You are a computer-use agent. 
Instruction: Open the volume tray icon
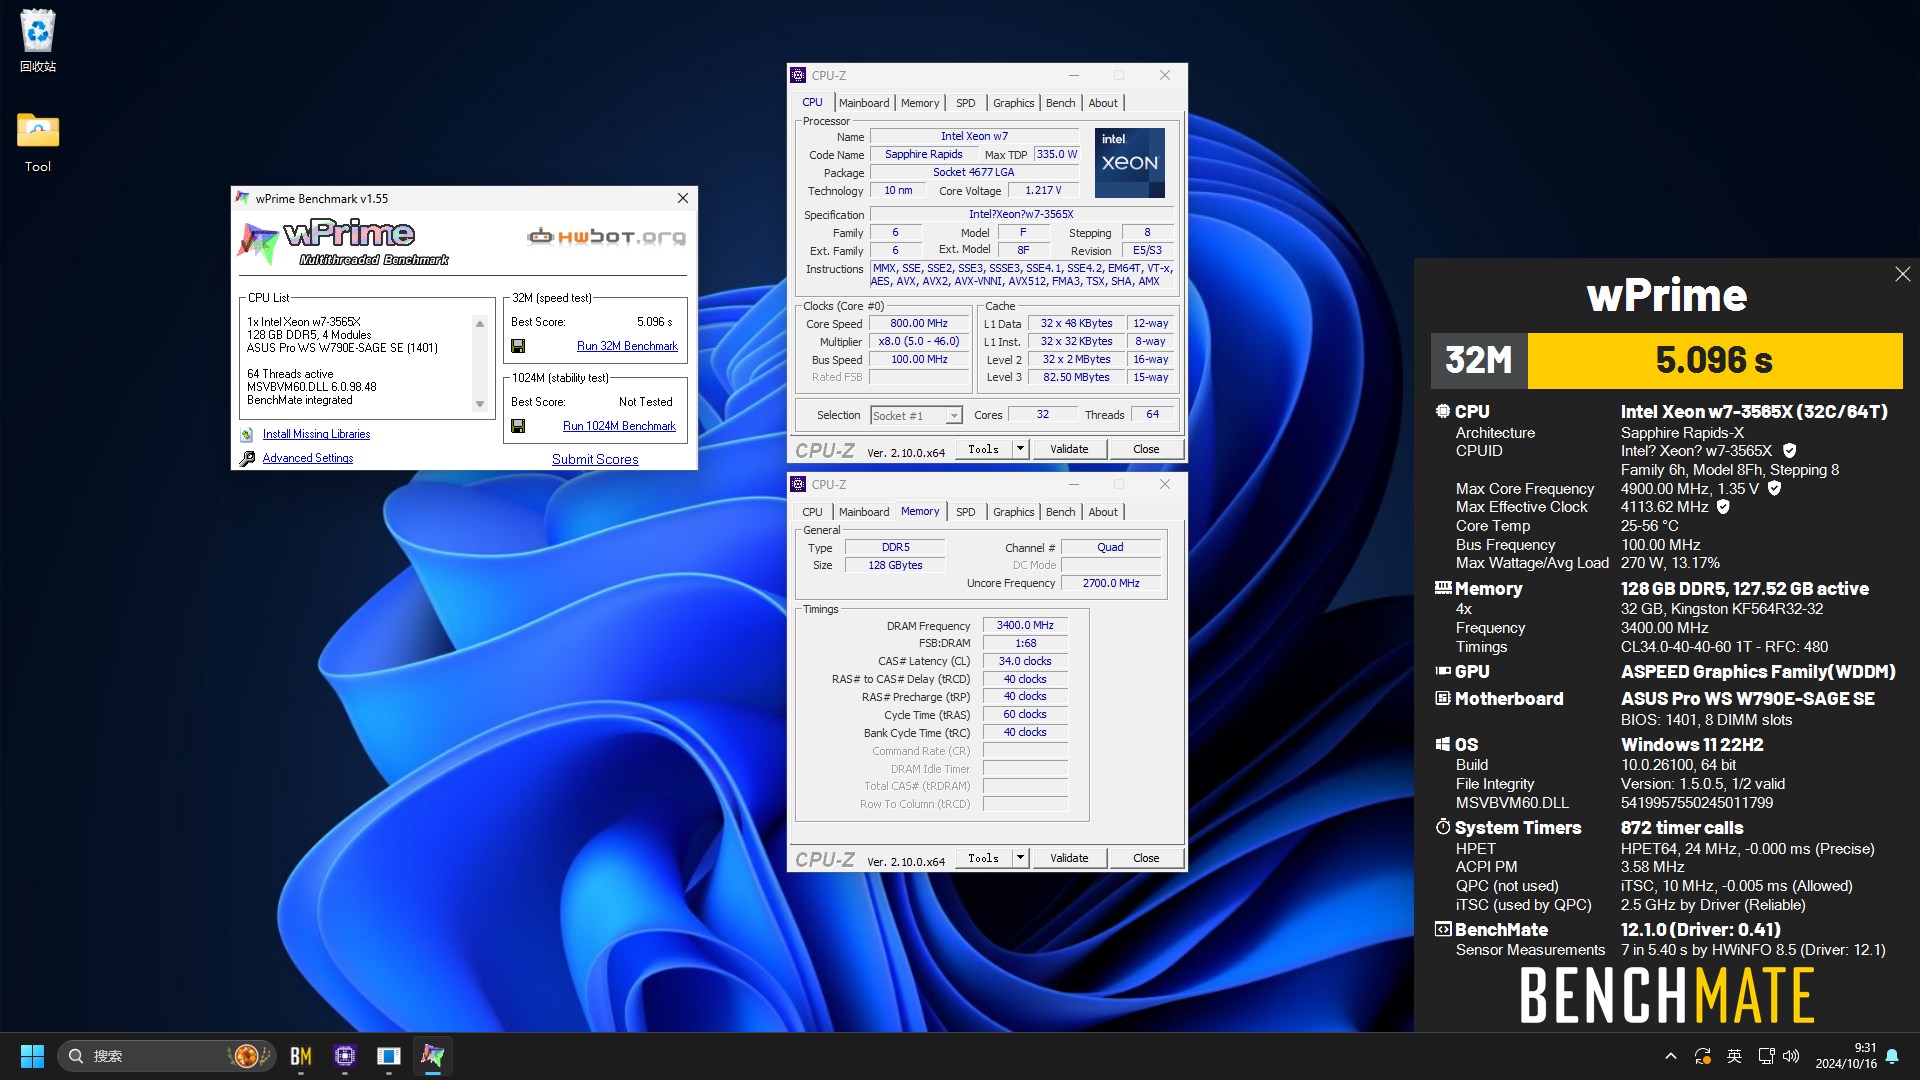pyautogui.click(x=1791, y=1056)
